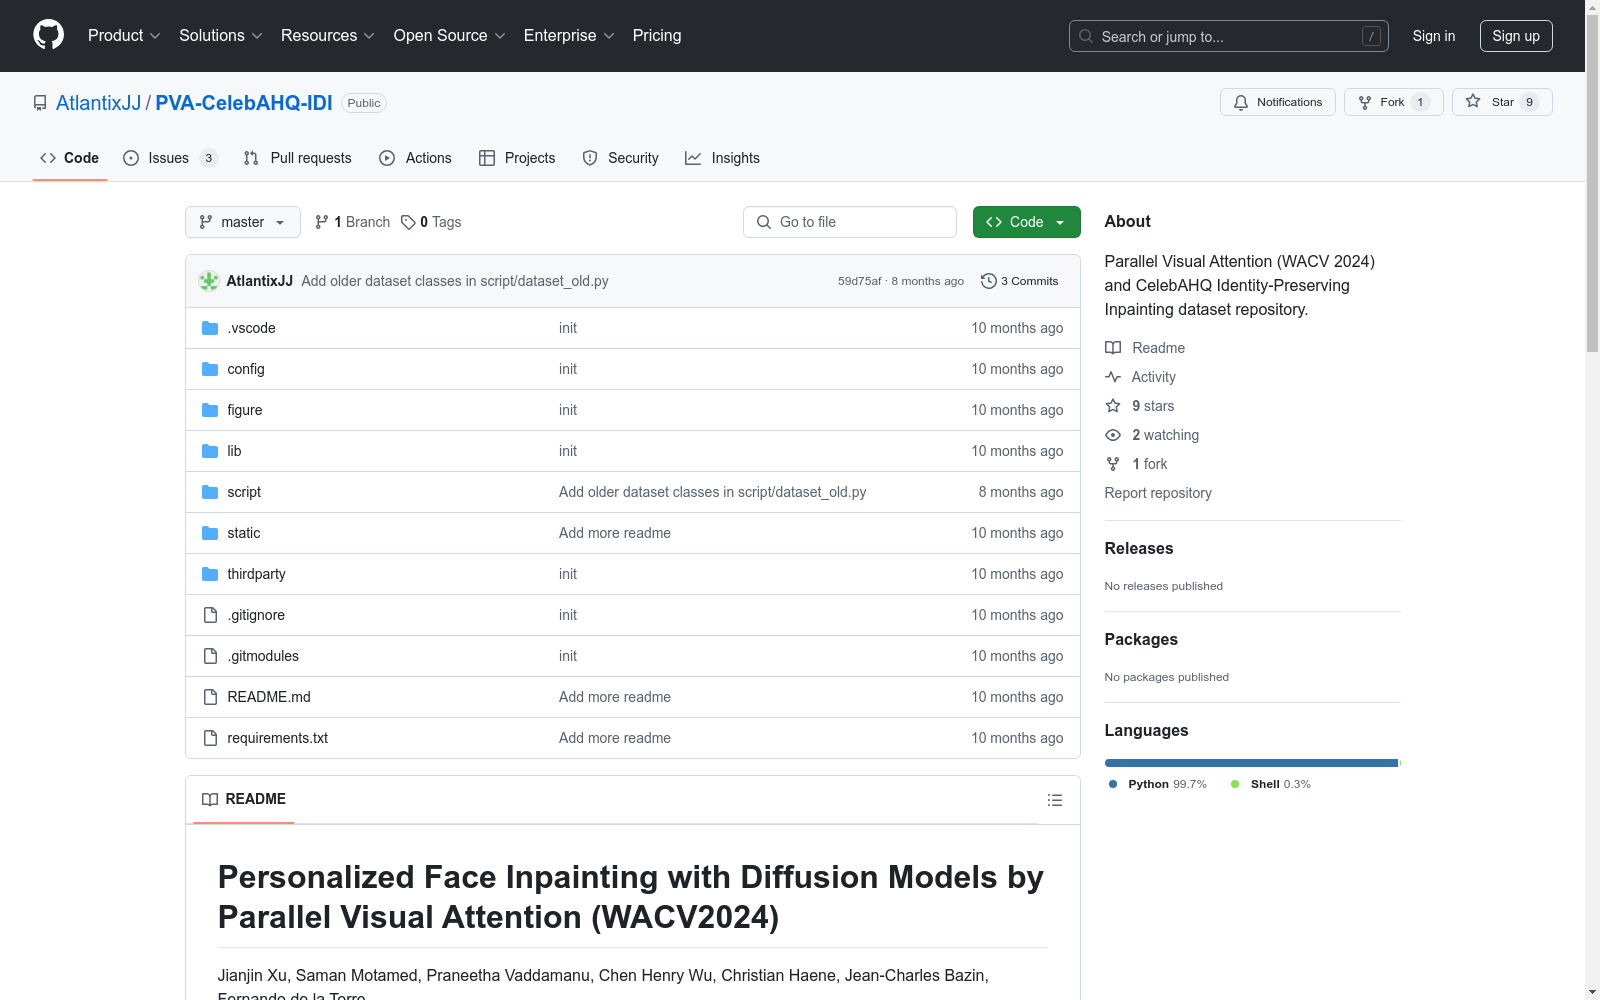Viewport: 1600px width, 1000px height.
Task: Open the master branch selector
Action: (x=243, y=222)
